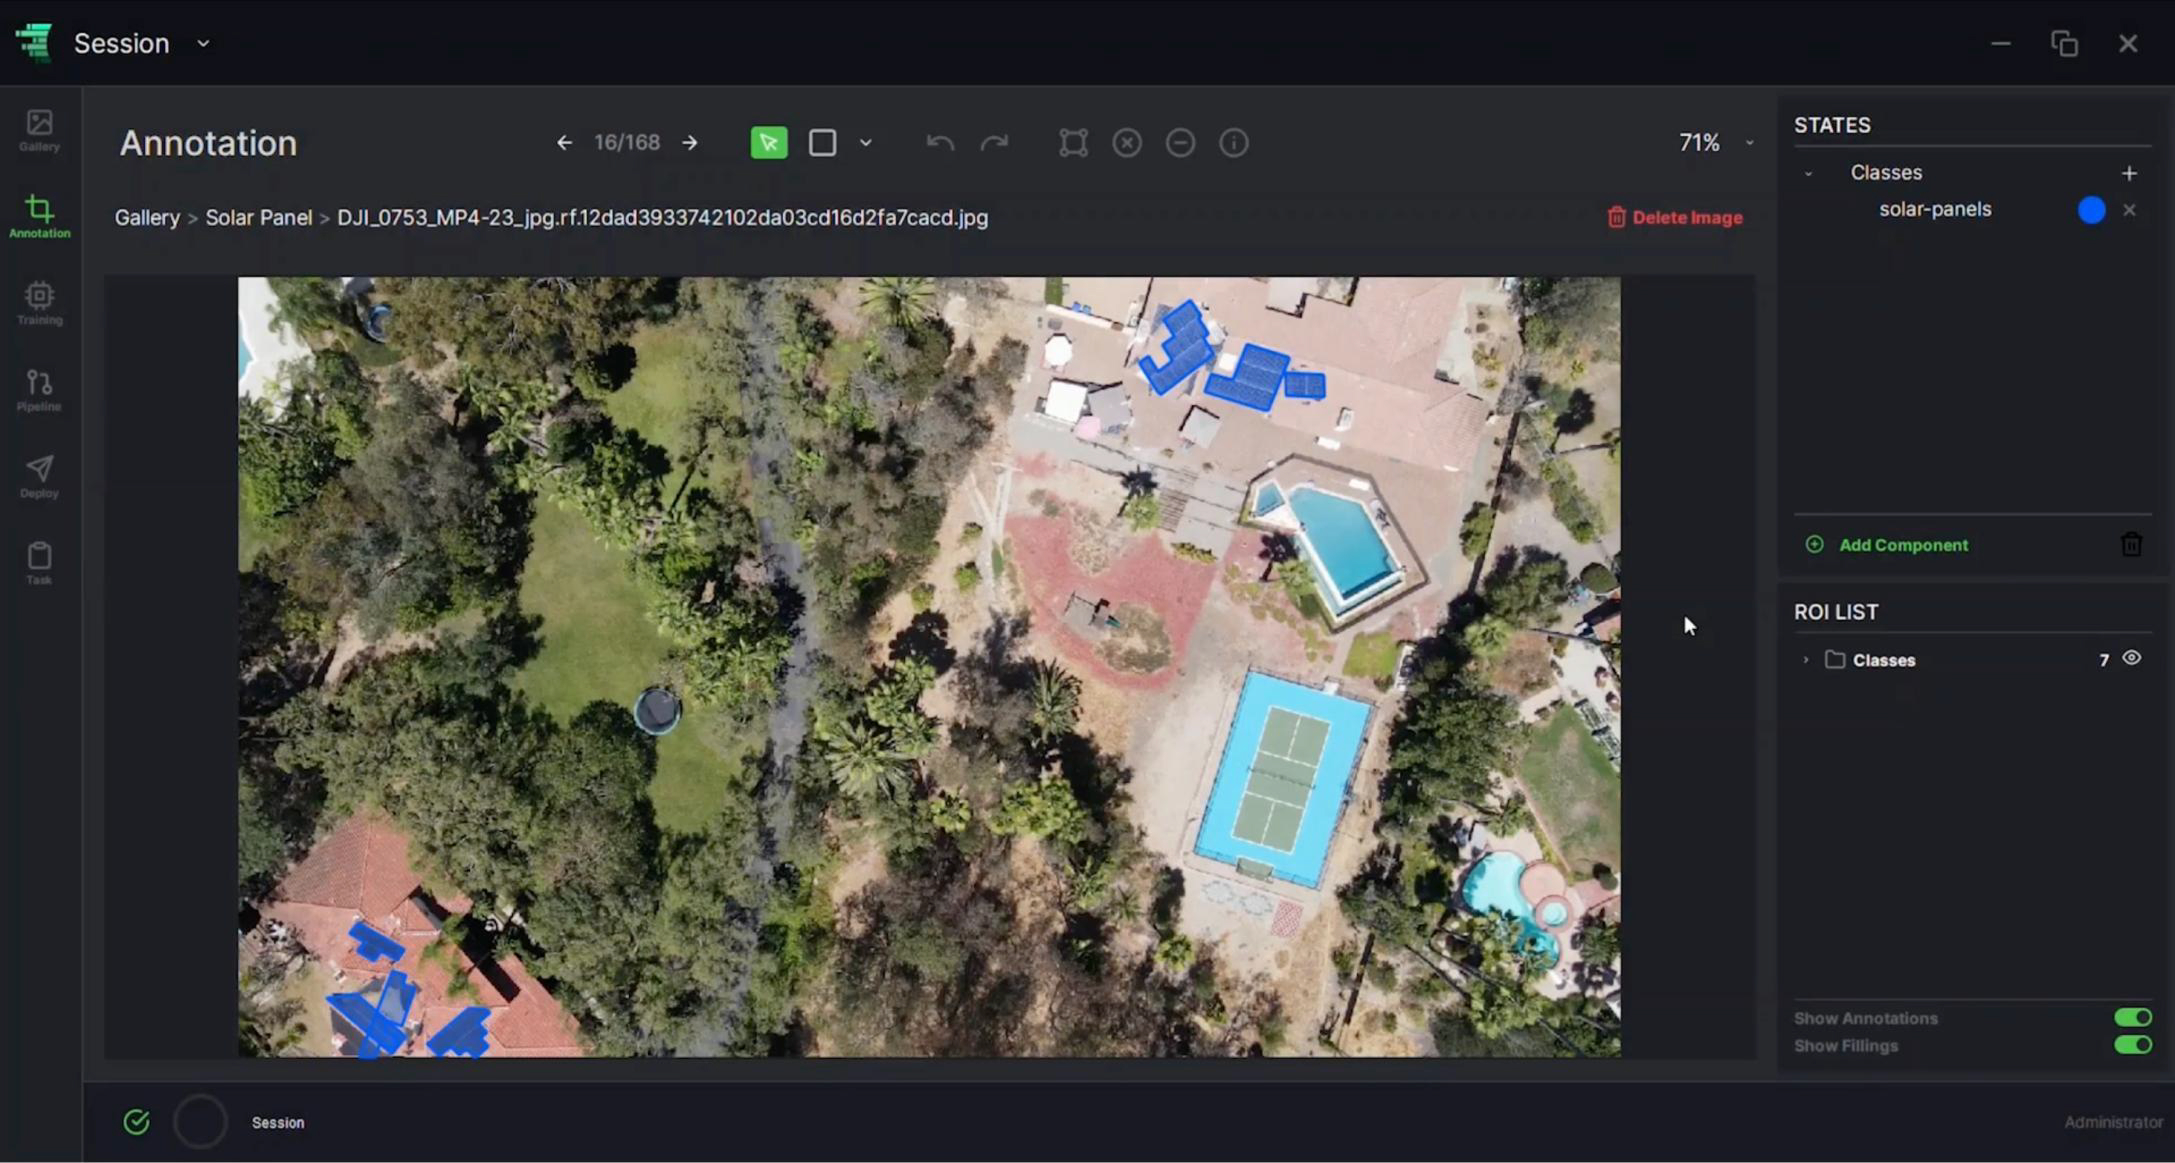Click the blue solar-panels color swatch
This screenshot has height=1163, width=2175.
tap(2091, 210)
